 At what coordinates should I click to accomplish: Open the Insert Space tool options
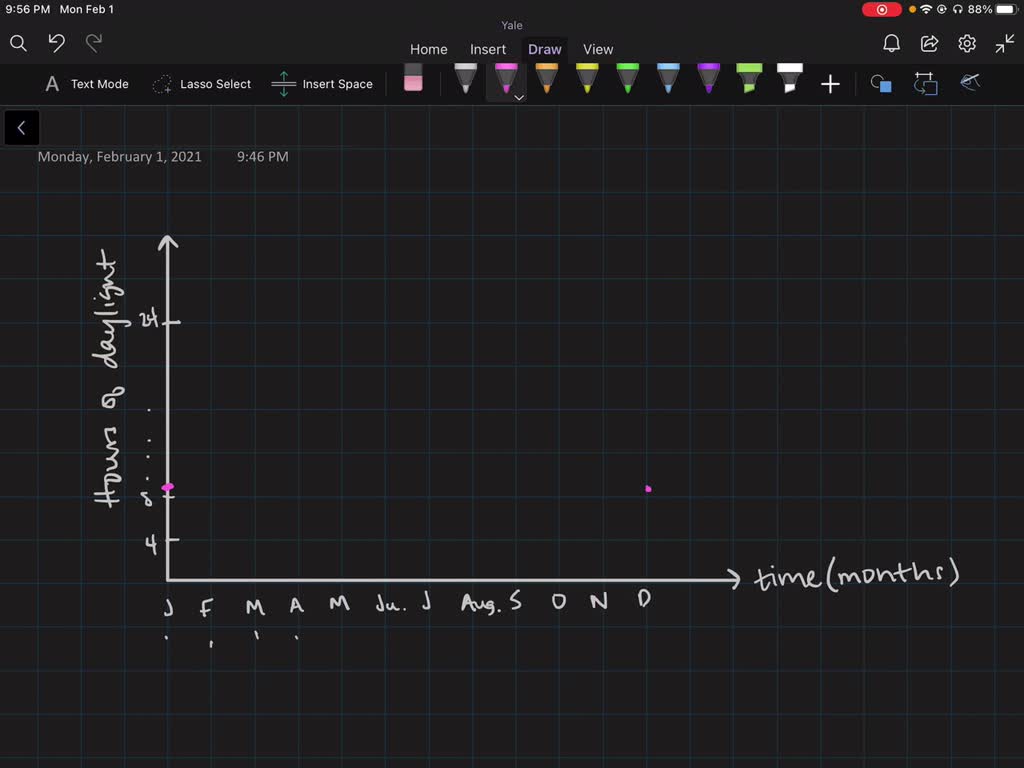tap(322, 84)
